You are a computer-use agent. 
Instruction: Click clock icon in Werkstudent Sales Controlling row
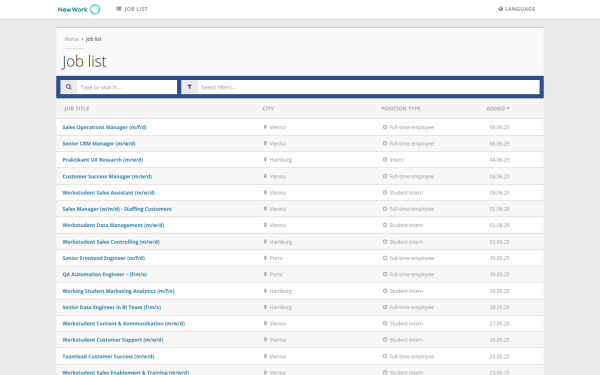385,242
